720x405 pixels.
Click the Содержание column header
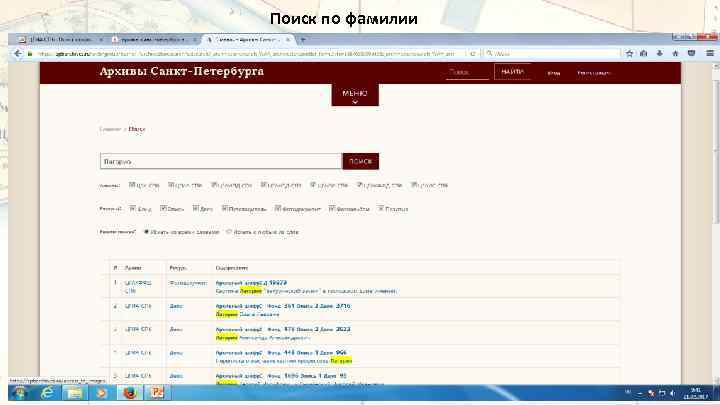tap(232, 268)
